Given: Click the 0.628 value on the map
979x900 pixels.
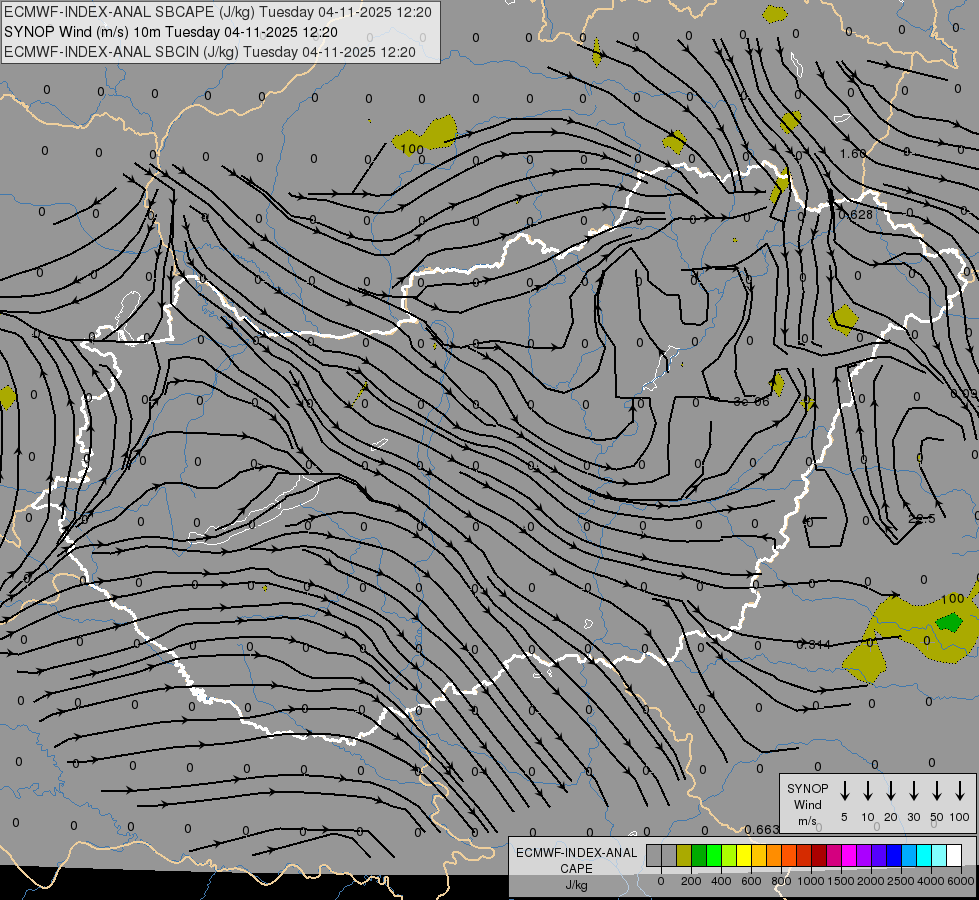Looking at the screenshot, I should coord(855,215).
